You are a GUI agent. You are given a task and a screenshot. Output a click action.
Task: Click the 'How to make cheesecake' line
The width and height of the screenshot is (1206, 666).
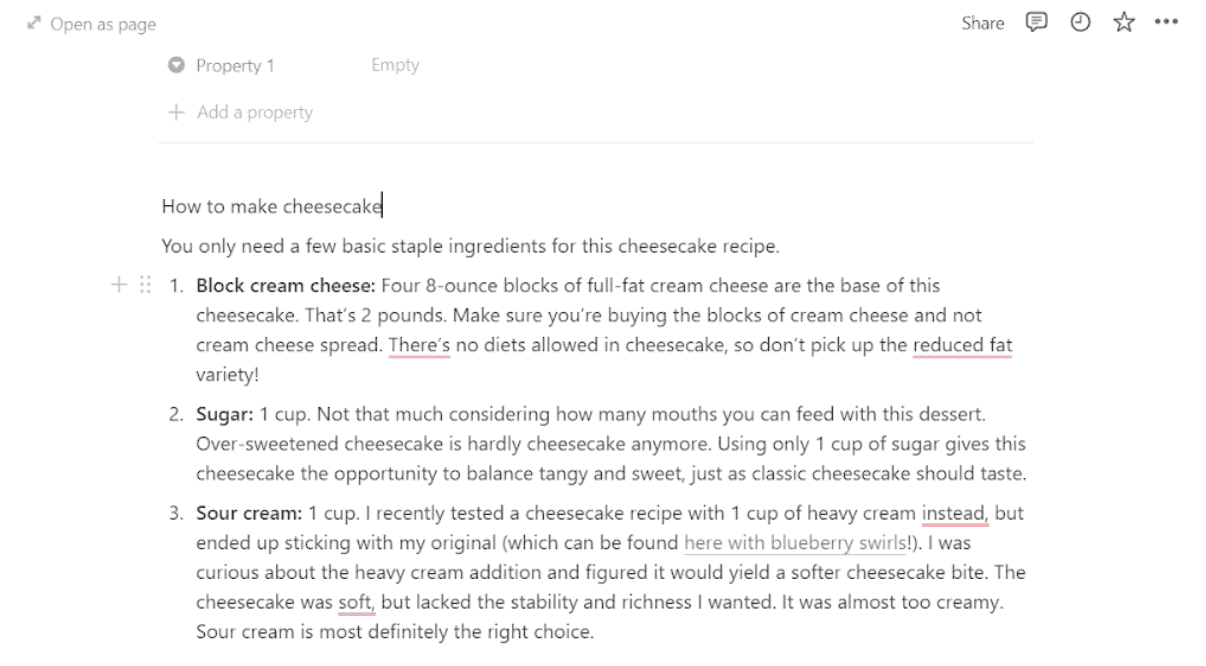(x=271, y=207)
